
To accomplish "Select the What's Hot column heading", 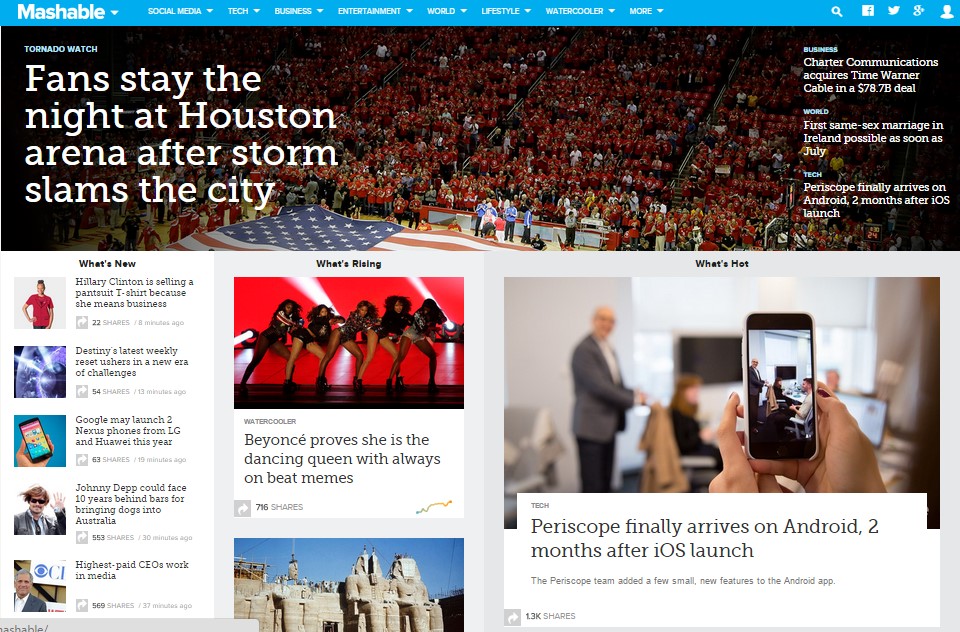I will 722,263.
